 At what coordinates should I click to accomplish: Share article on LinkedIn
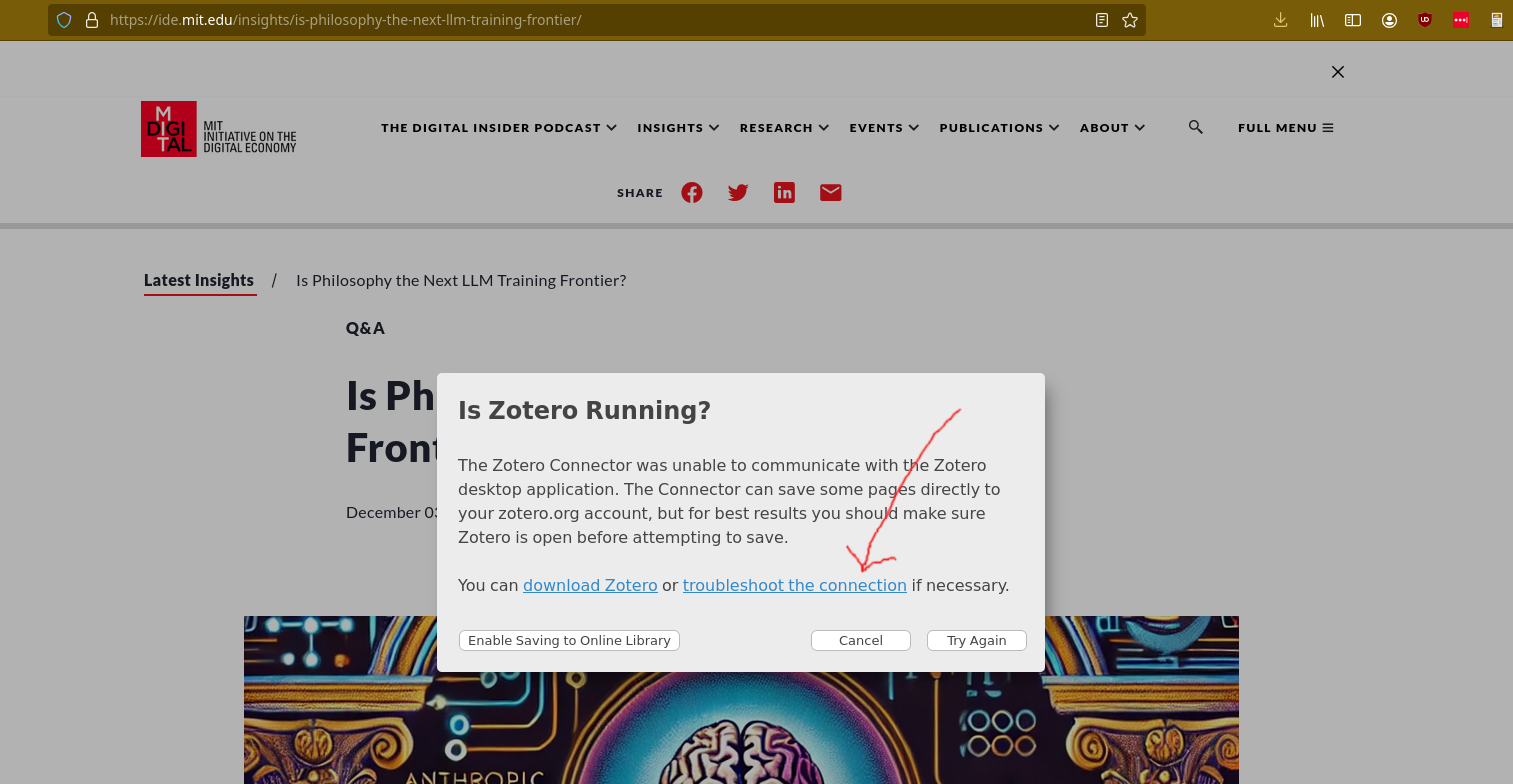click(x=784, y=193)
